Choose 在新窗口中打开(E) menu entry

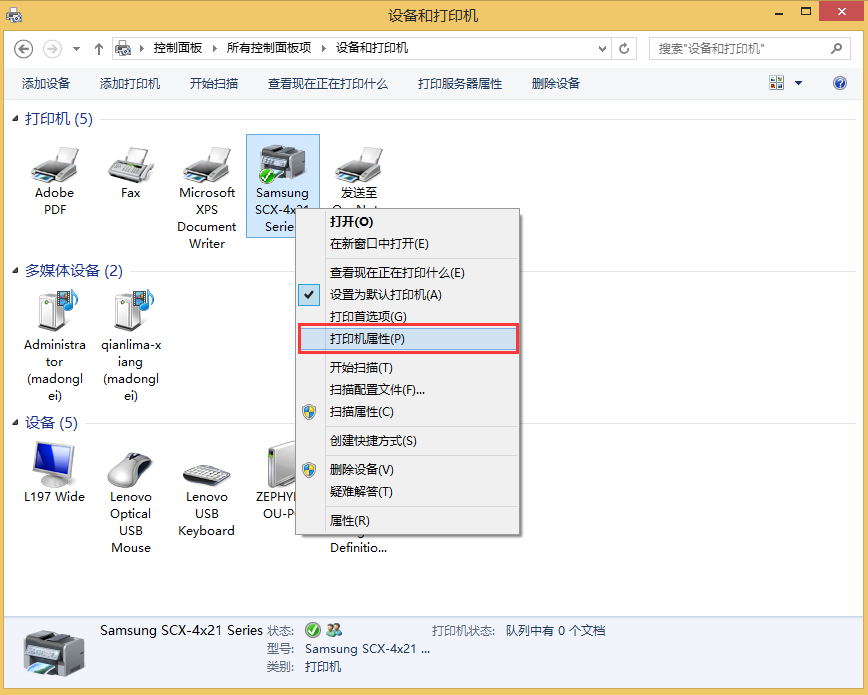407,244
